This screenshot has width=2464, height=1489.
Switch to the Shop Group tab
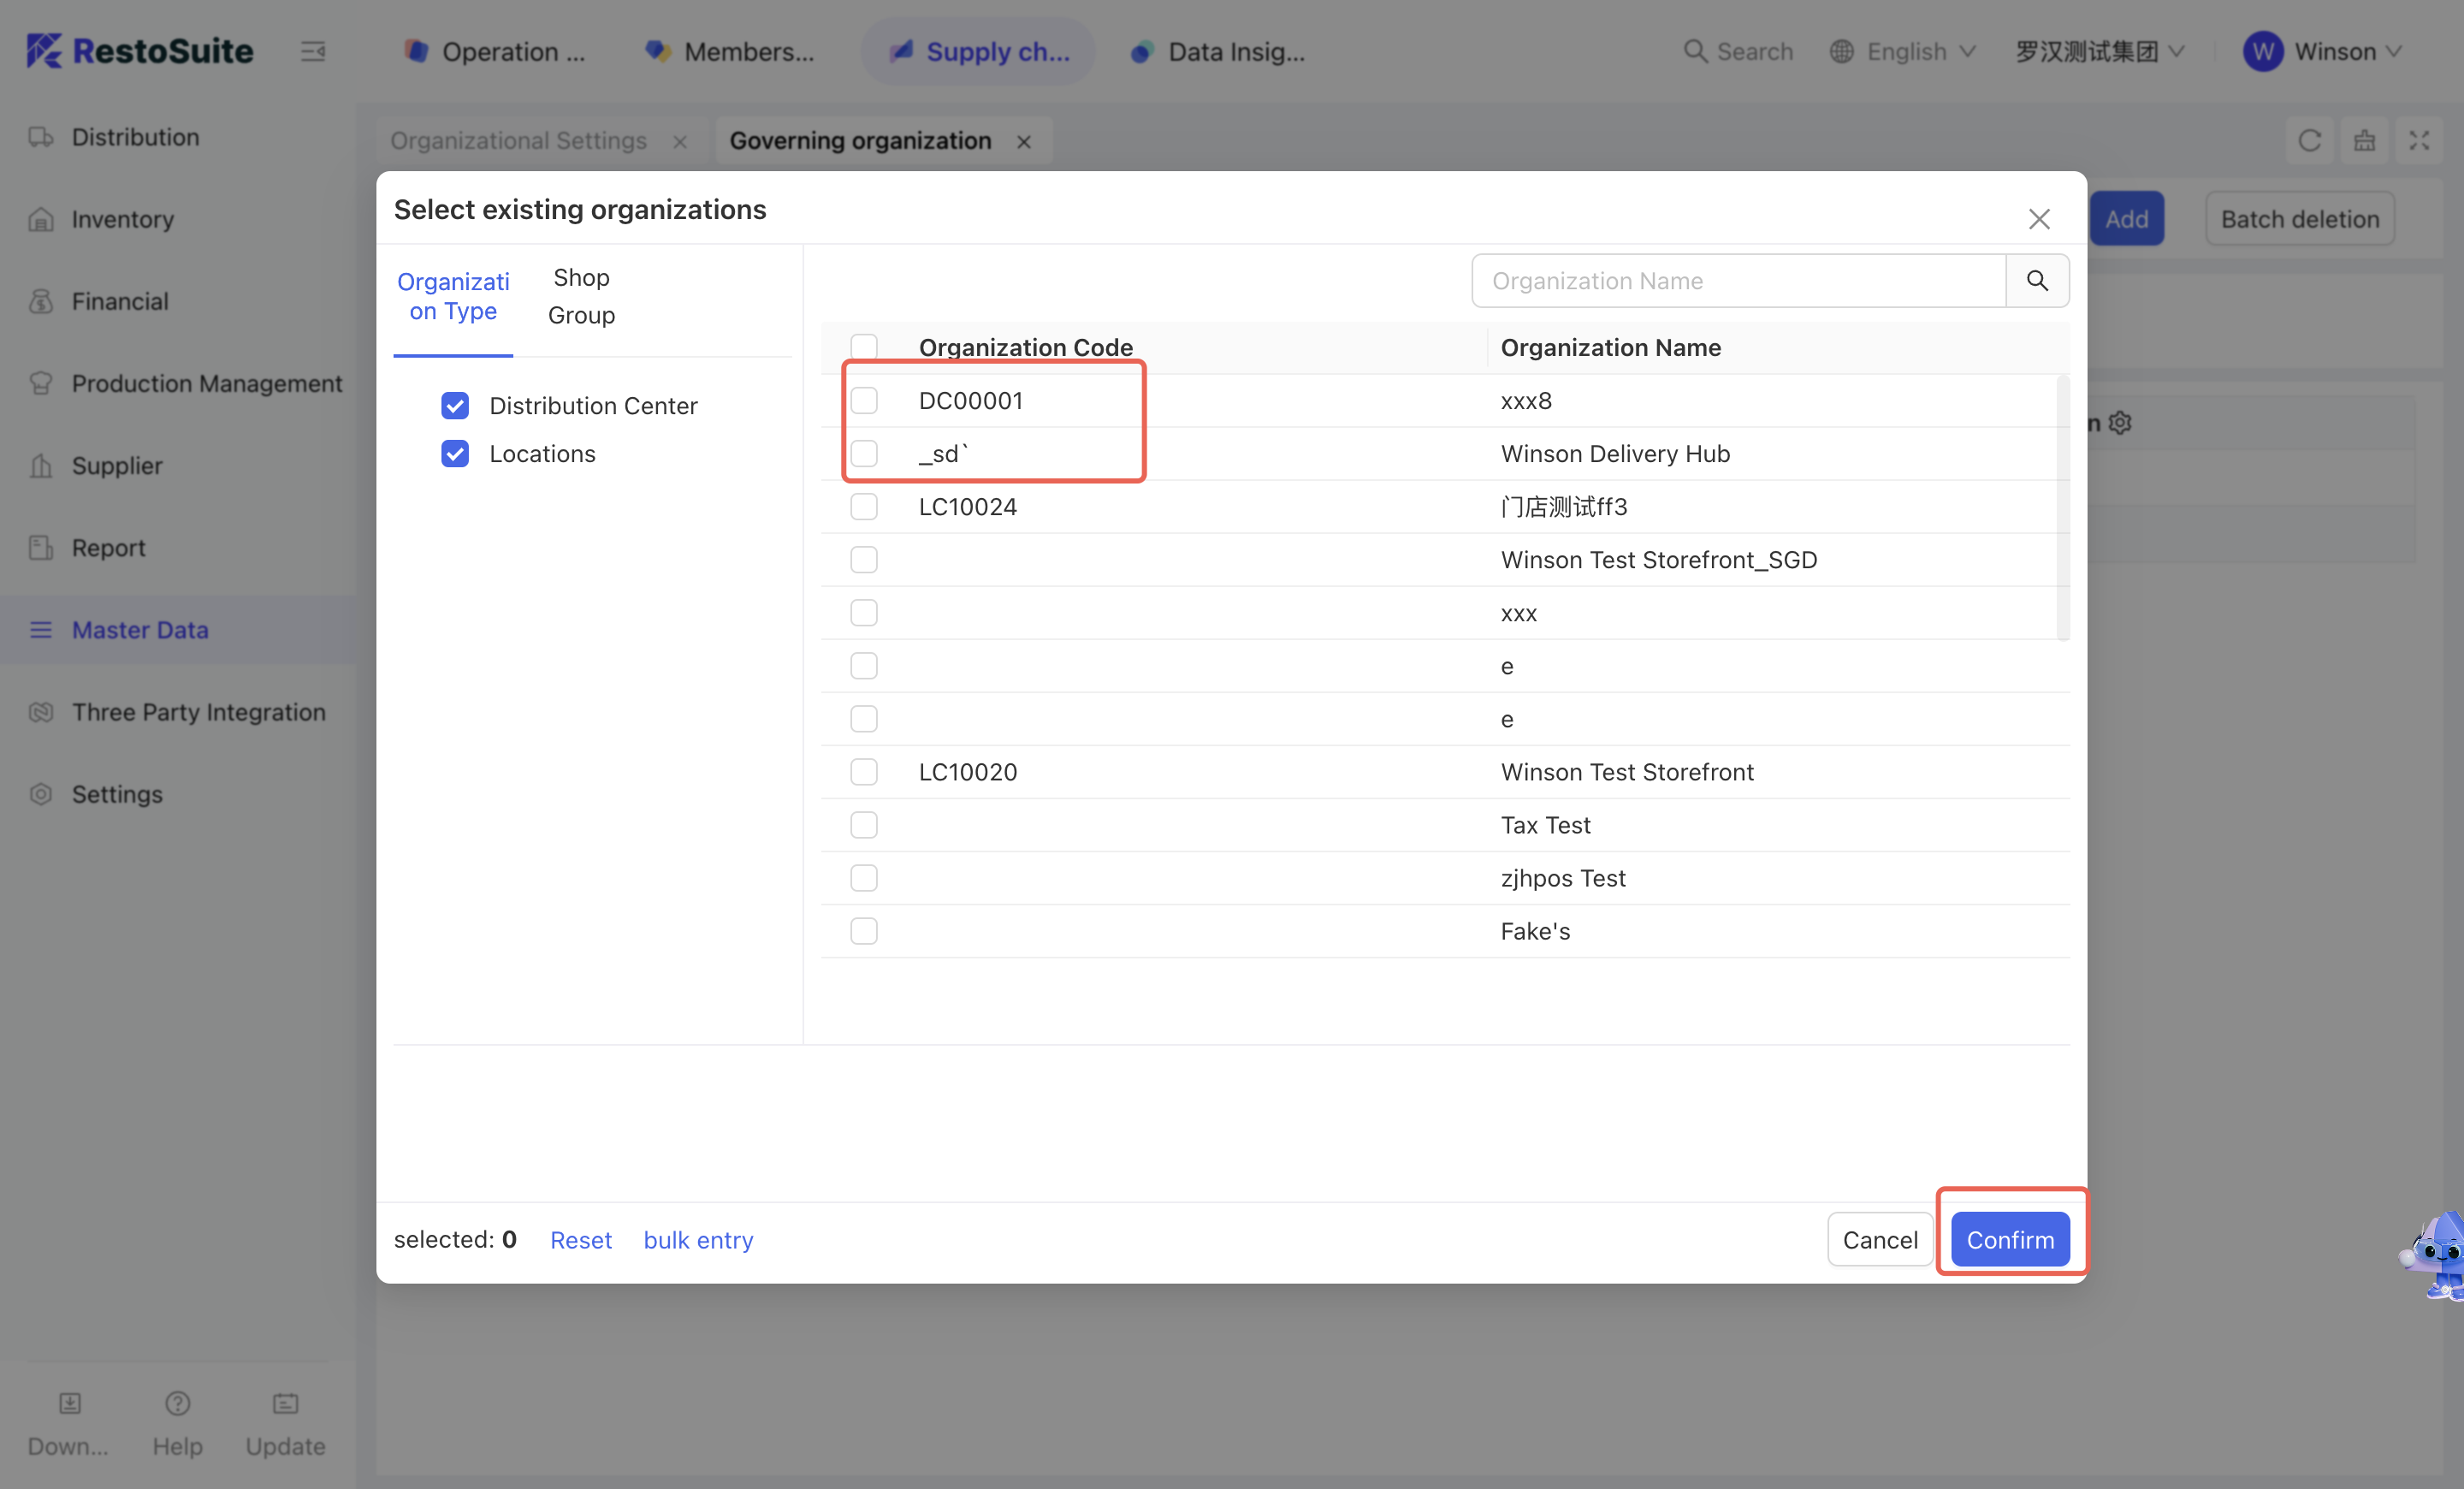(581, 296)
